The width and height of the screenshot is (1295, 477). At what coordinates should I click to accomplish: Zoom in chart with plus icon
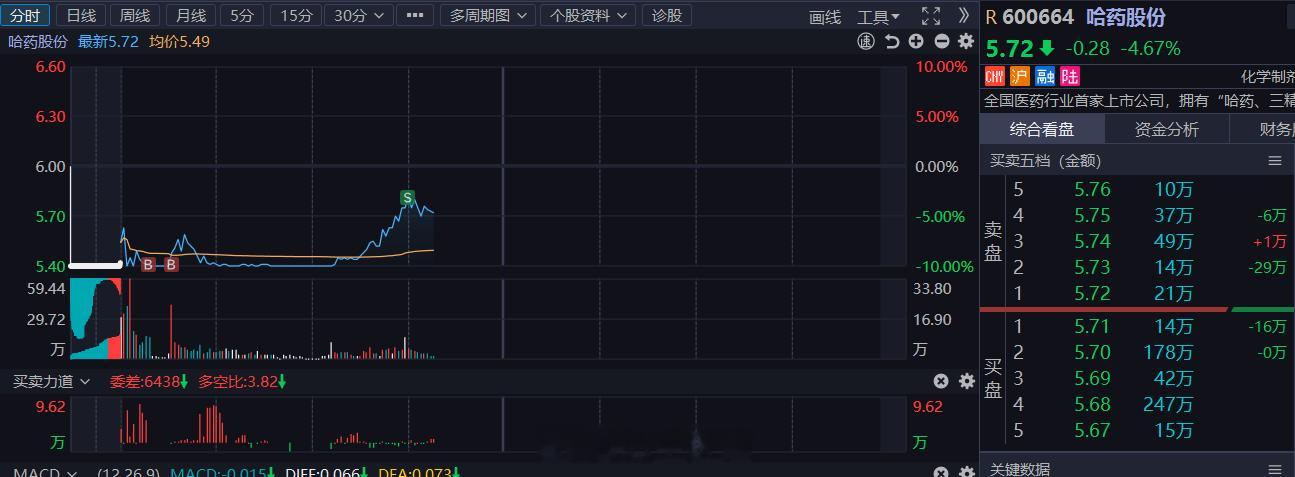point(916,41)
